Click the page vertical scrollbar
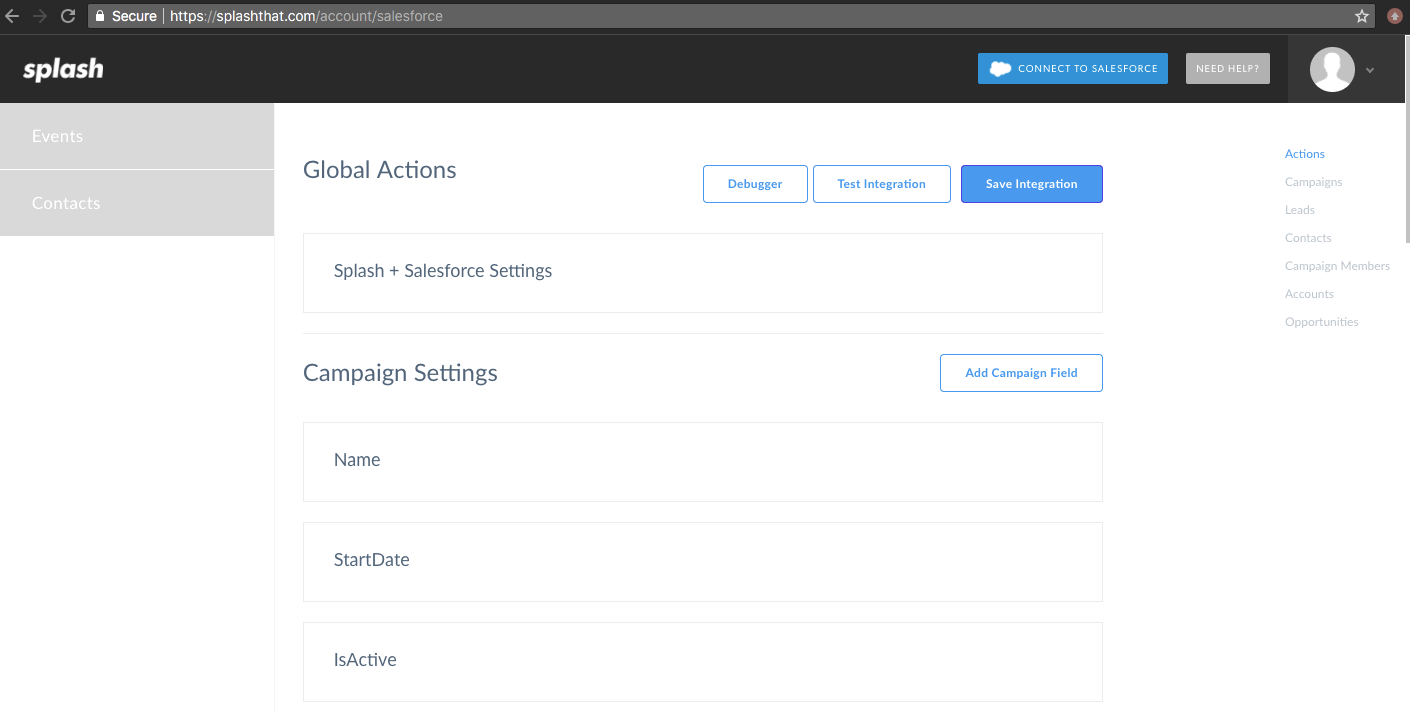1410x713 pixels. pos(1406,140)
